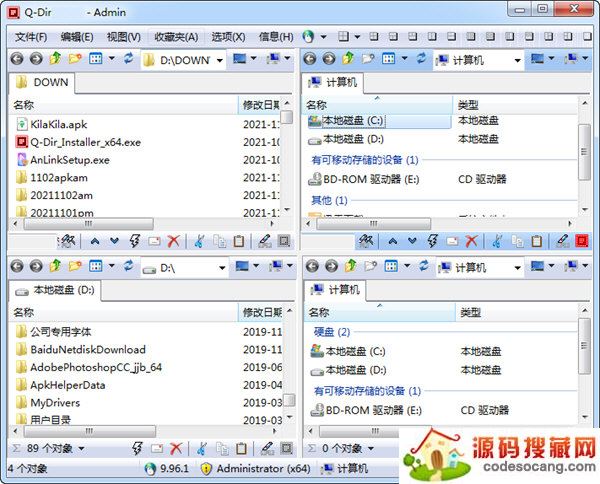Select the DOWN tab
The height and width of the screenshot is (484, 600).
point(42,83)
